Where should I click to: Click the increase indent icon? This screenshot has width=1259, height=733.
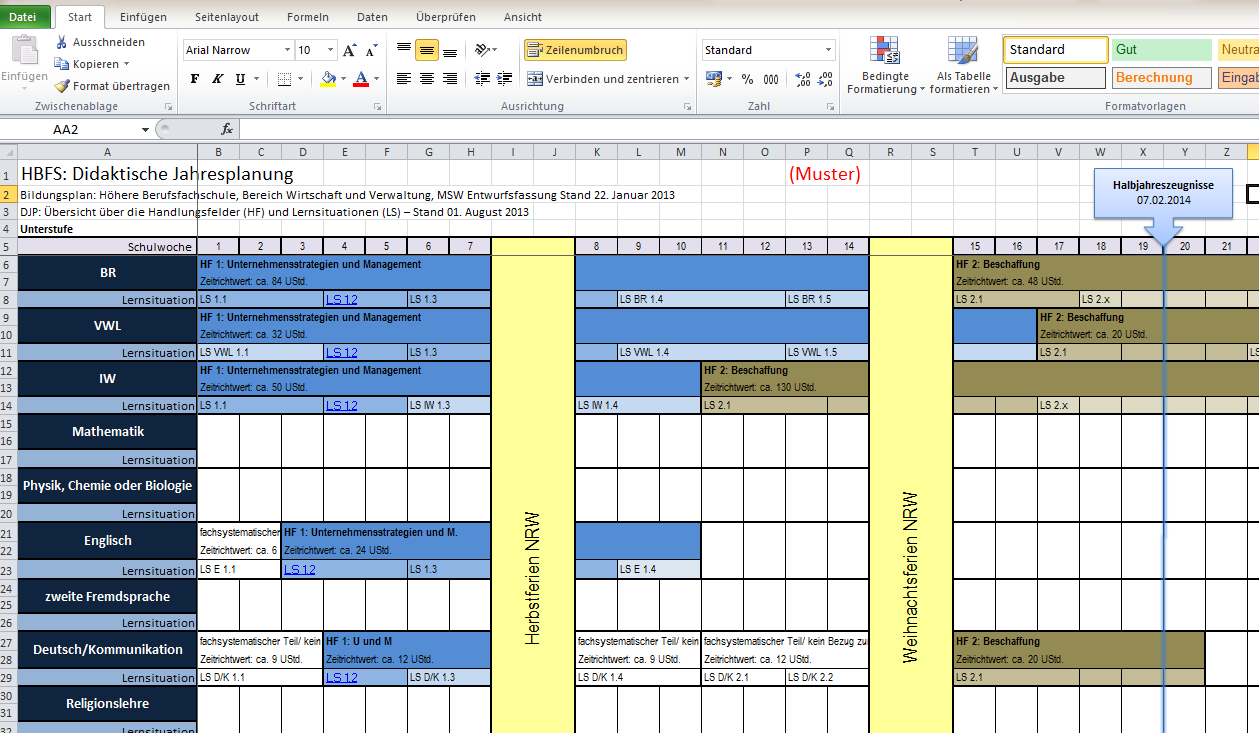tap(505, 79)
